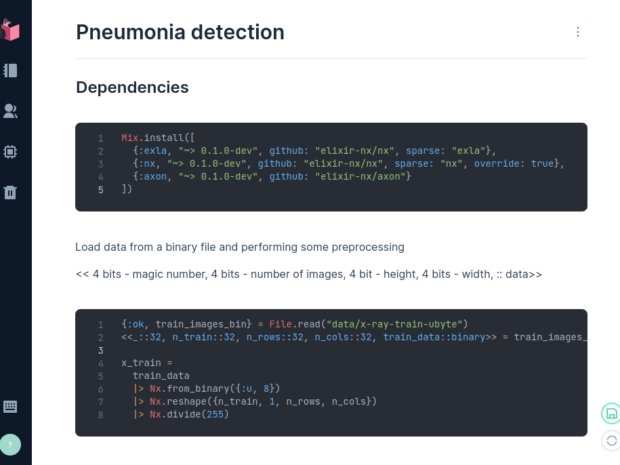Focus the Mix.install code cell
620x465 pixels.
coord(331,167)
